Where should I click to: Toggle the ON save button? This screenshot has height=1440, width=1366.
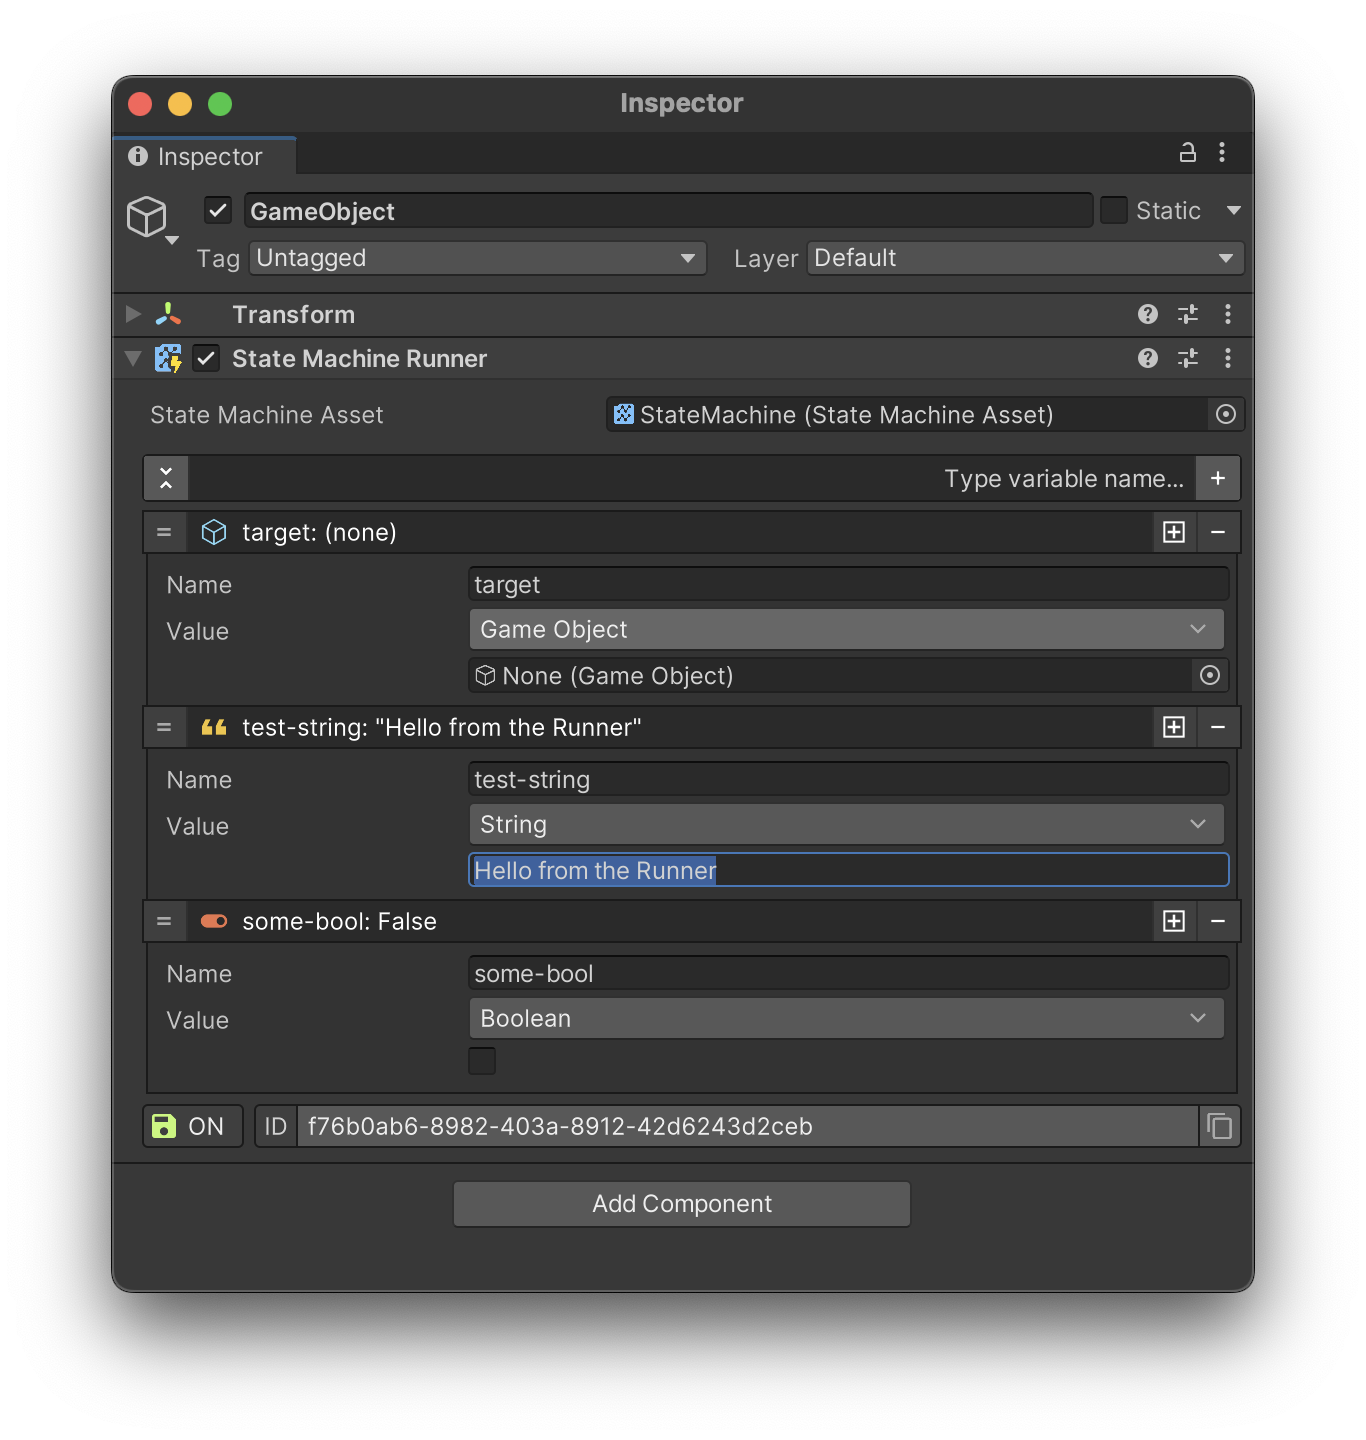(x=193, y=1126)
